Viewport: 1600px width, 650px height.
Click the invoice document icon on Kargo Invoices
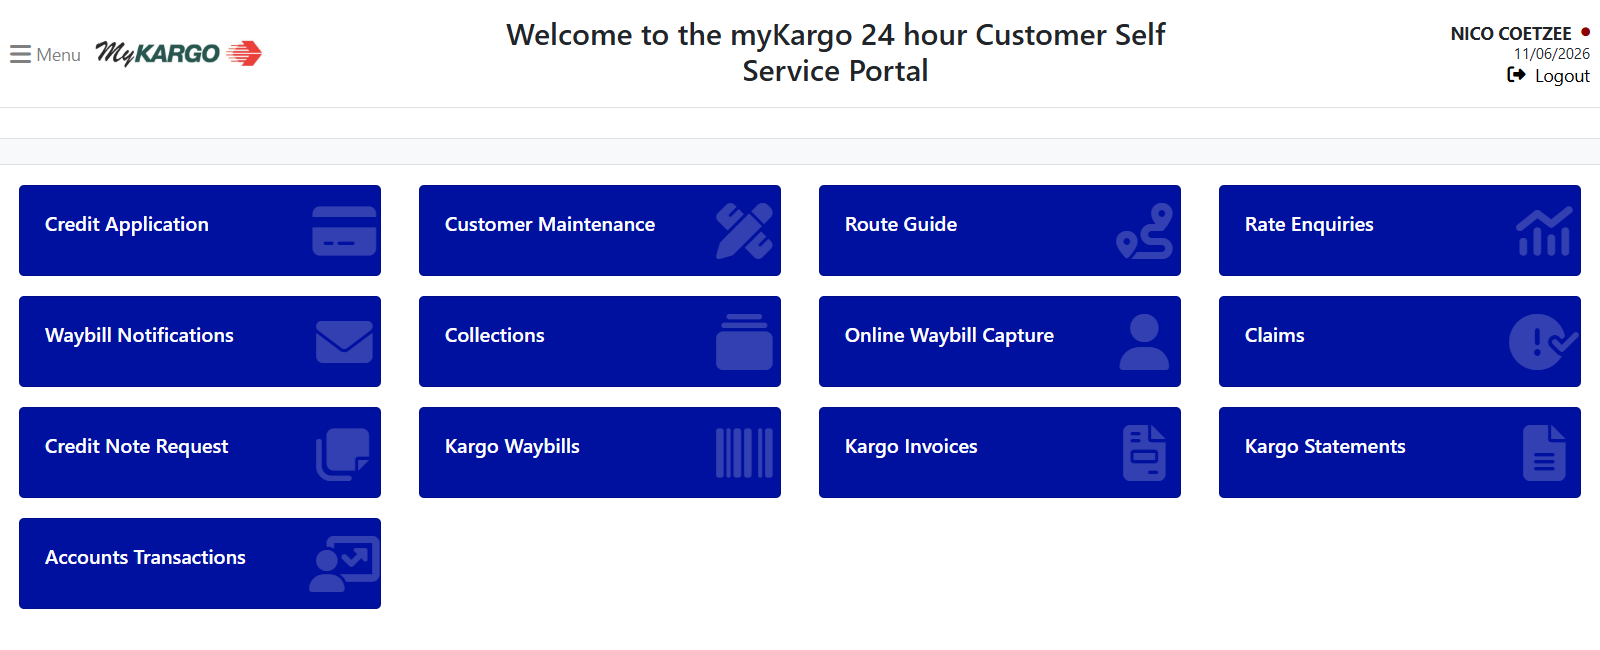(1144, 453)
